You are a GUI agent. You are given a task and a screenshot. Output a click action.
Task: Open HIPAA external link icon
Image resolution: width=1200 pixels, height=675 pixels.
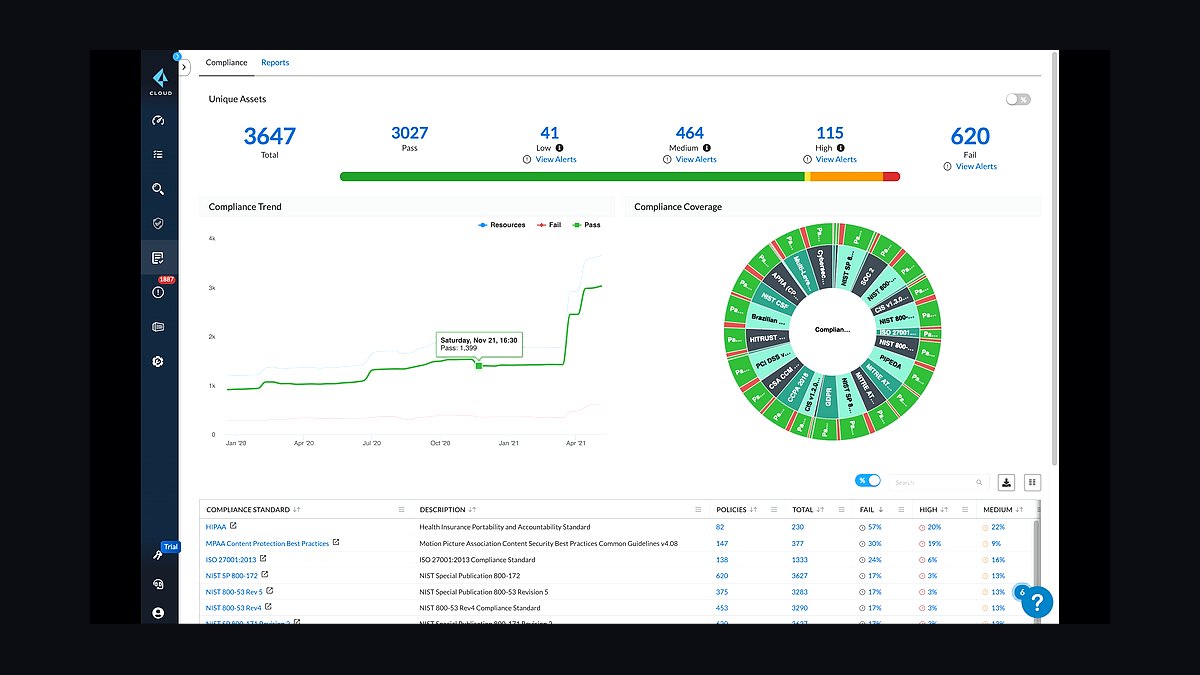click(233, 525)
